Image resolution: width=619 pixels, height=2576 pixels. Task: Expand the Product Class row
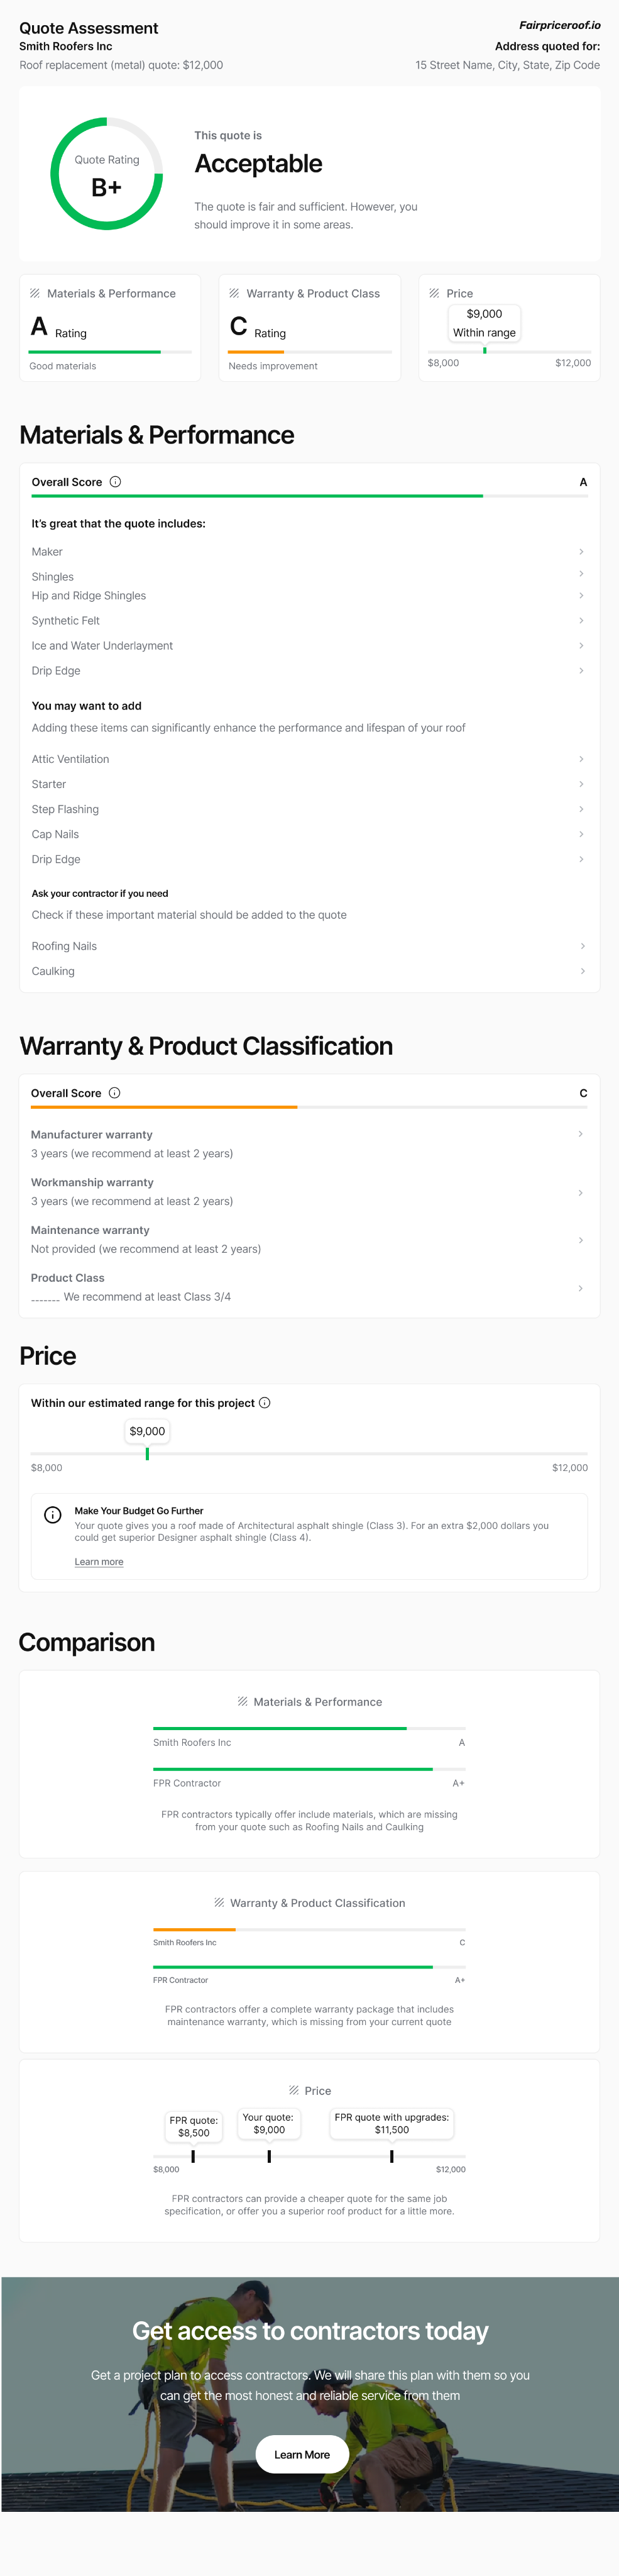pos(580,1288)
